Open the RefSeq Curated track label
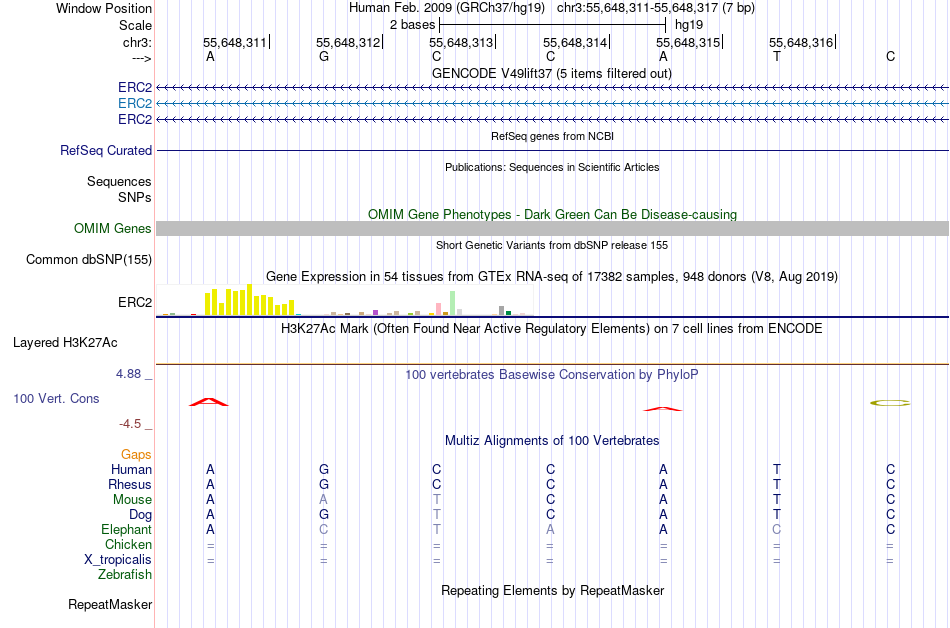Screen dimensions: 950x628 pyautogui.click(x=106, y=150)
